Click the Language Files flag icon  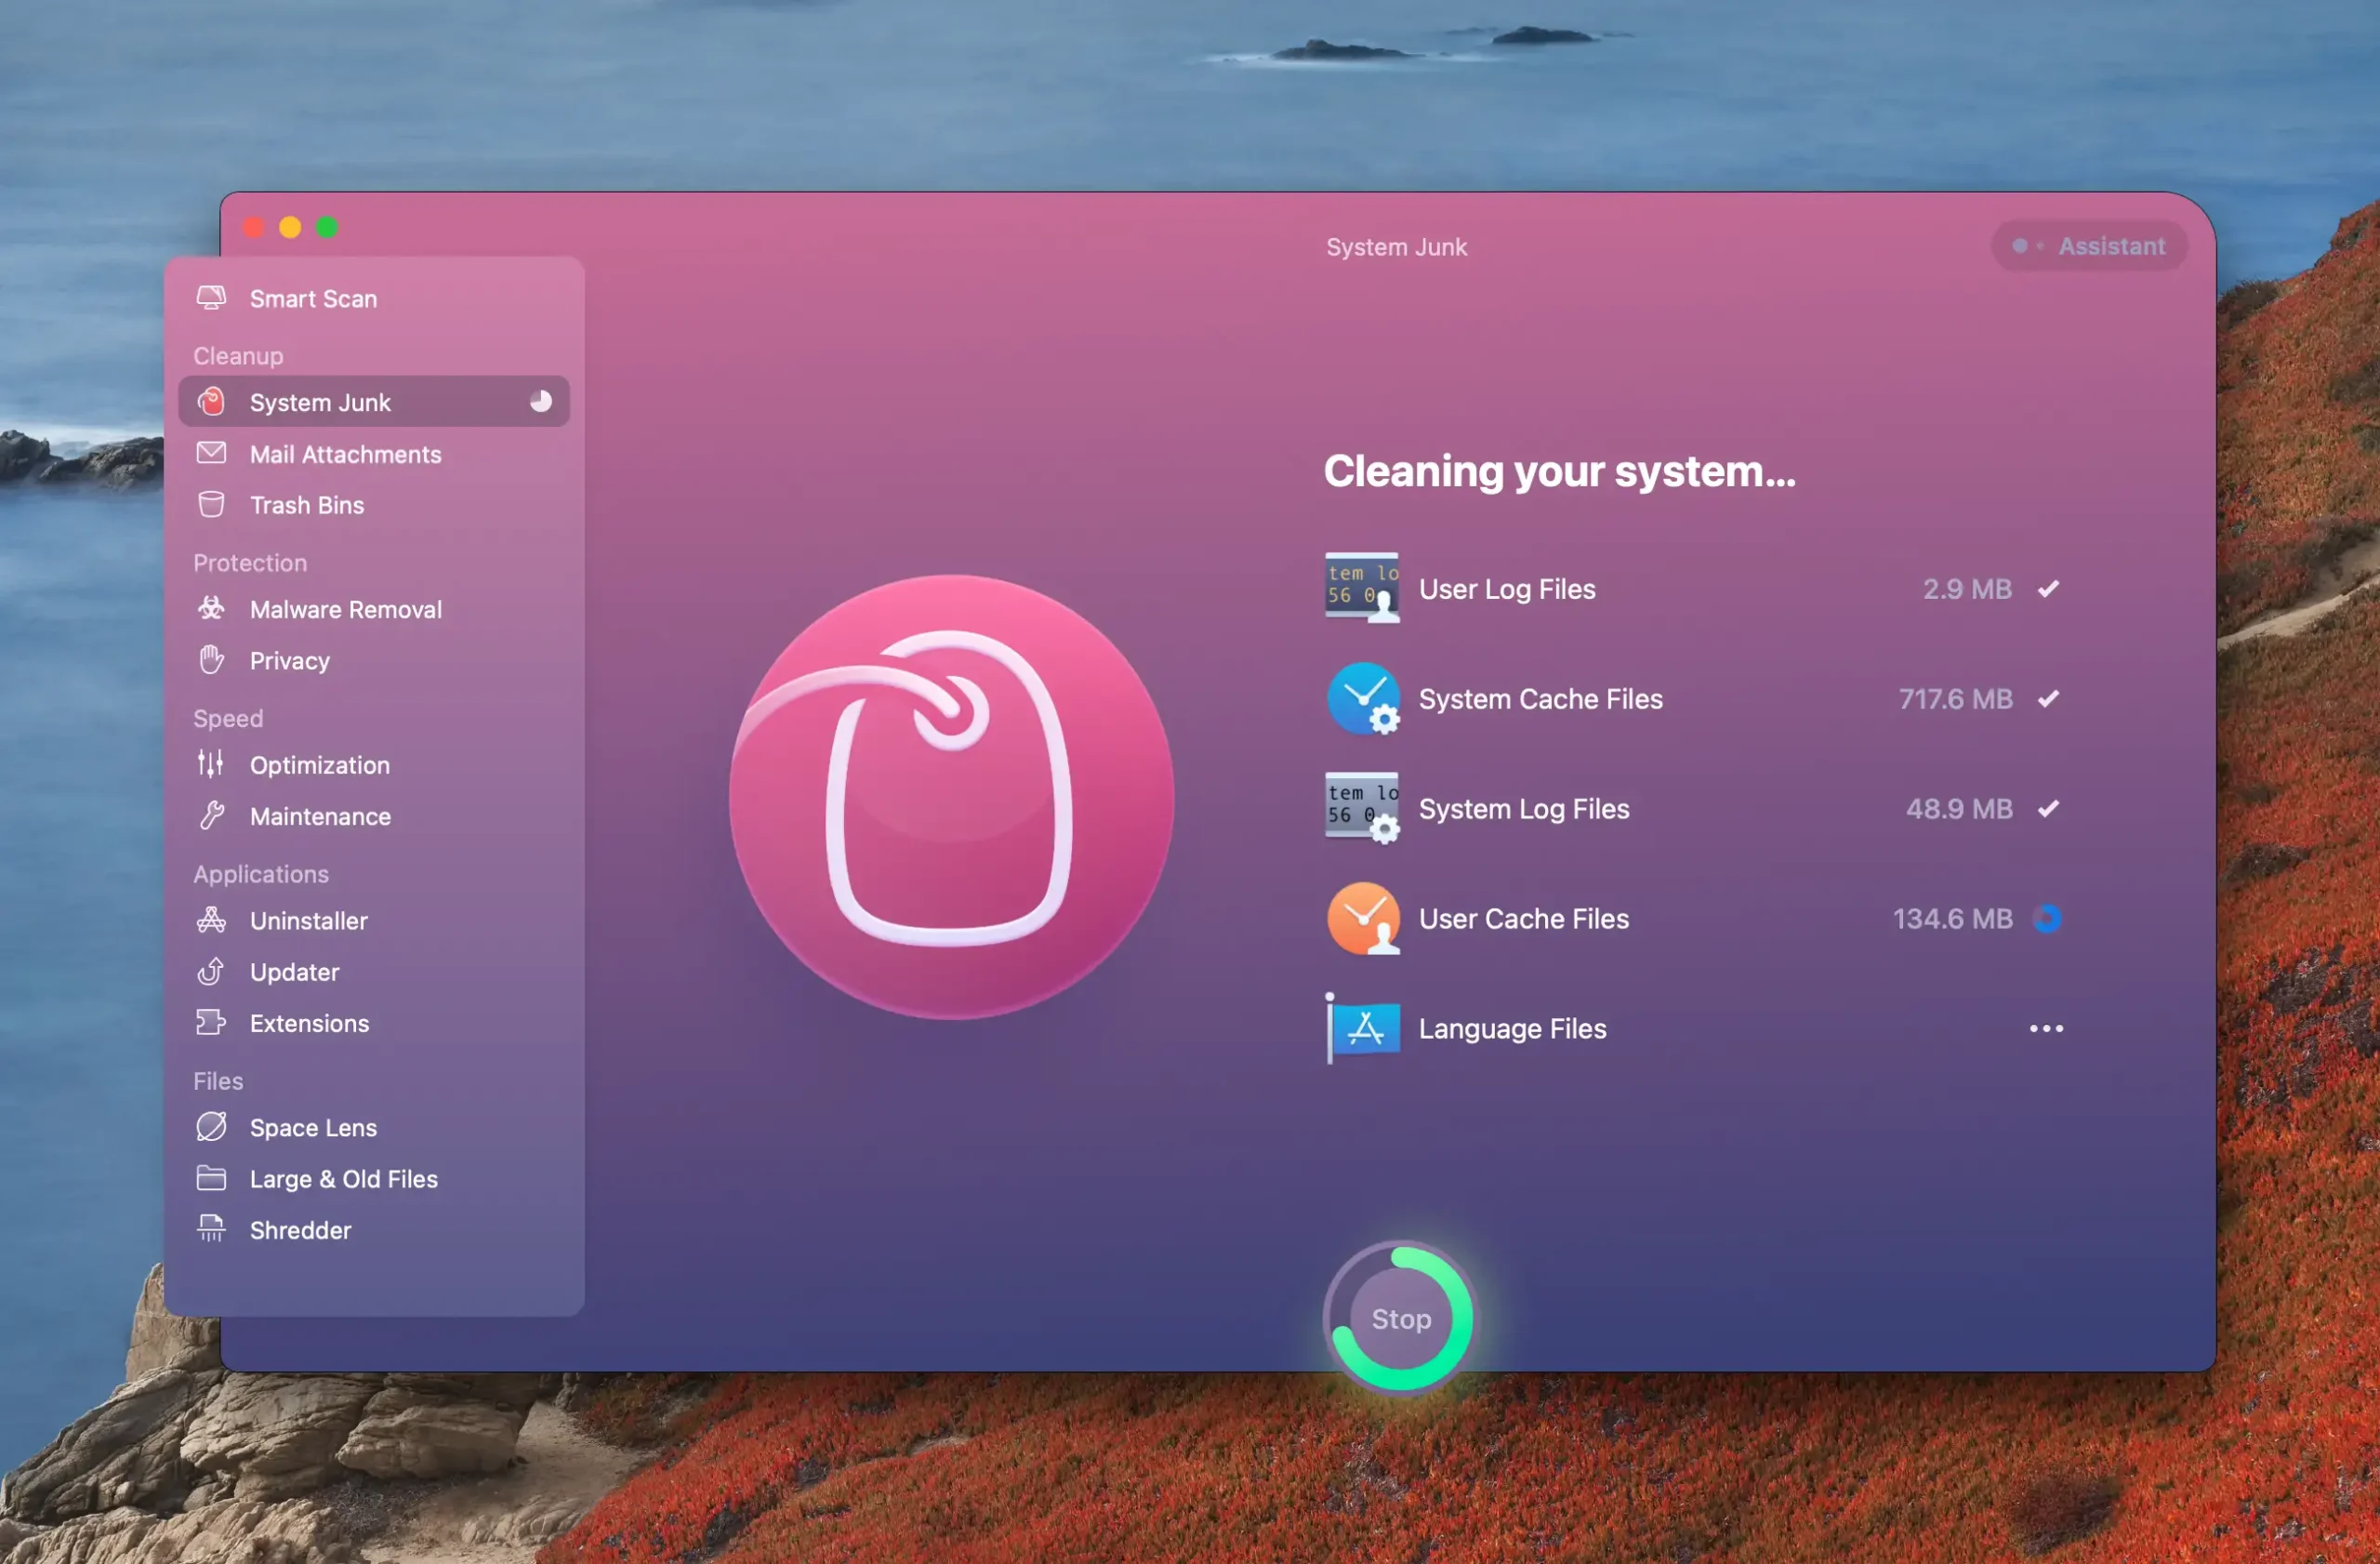click(1362, 1028)
